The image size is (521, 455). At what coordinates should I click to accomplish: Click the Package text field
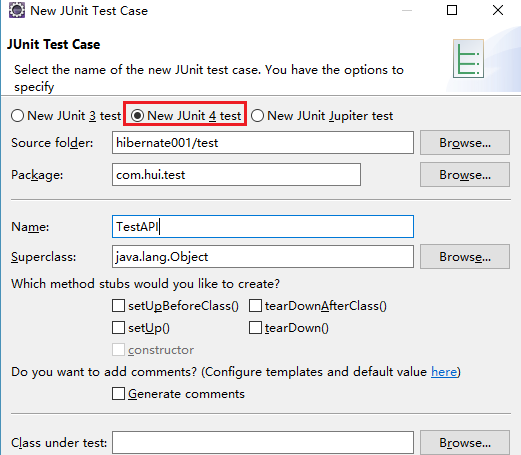point(236,175)
